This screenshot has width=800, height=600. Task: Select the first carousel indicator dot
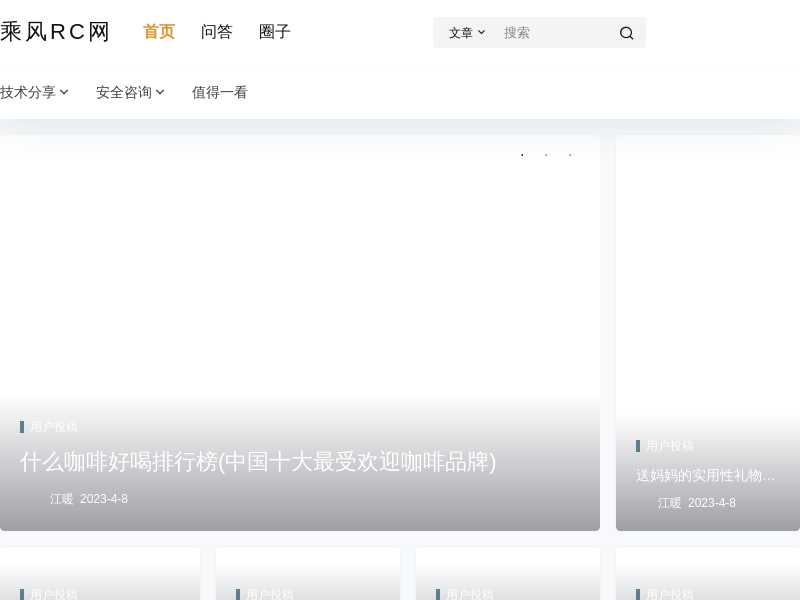(522, 155)
